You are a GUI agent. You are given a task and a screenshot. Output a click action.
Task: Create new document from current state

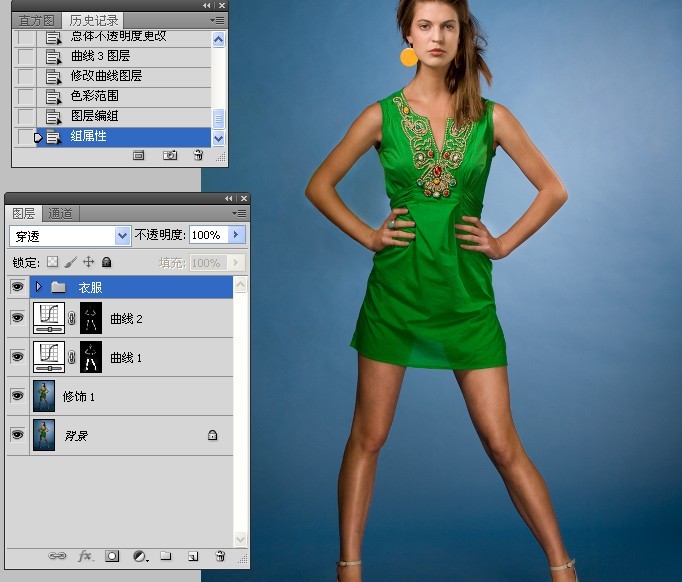point(138,155)
